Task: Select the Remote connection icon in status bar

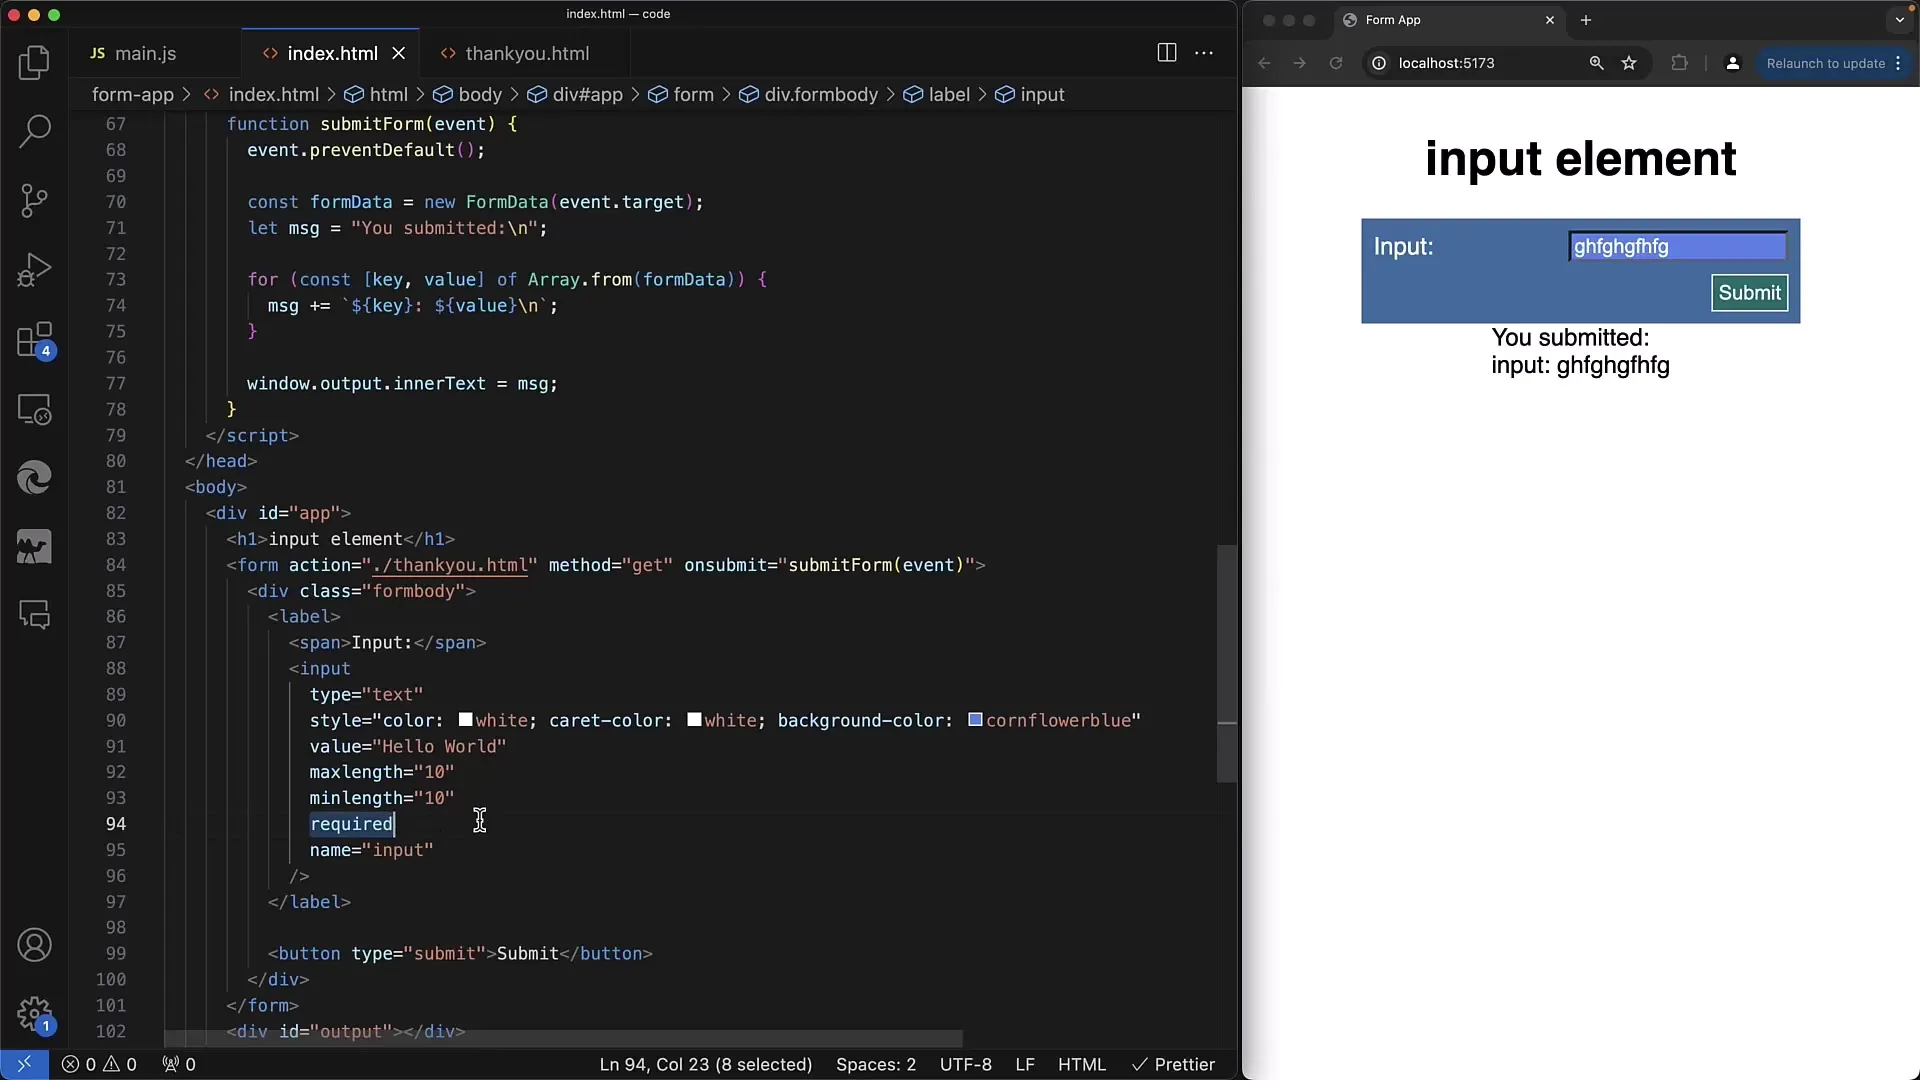Action: 24,1064
